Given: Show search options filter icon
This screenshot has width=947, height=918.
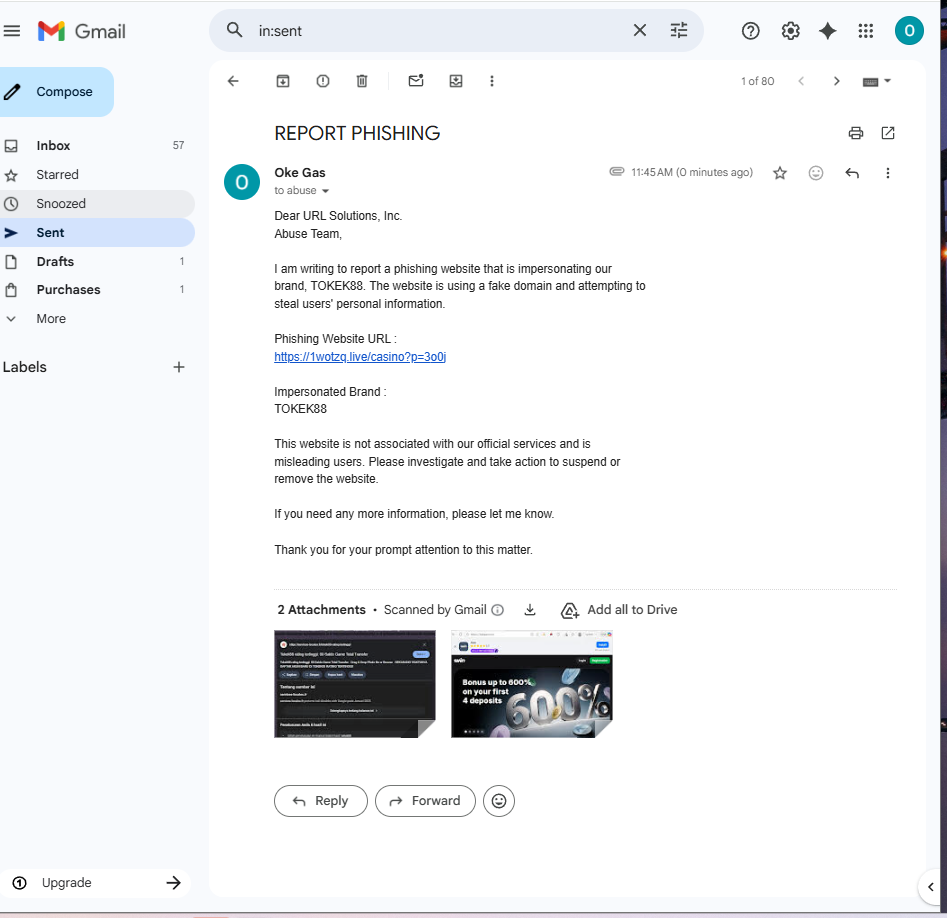Looking at the screenshot, I should pyautogui.click(x=679, y=30).
